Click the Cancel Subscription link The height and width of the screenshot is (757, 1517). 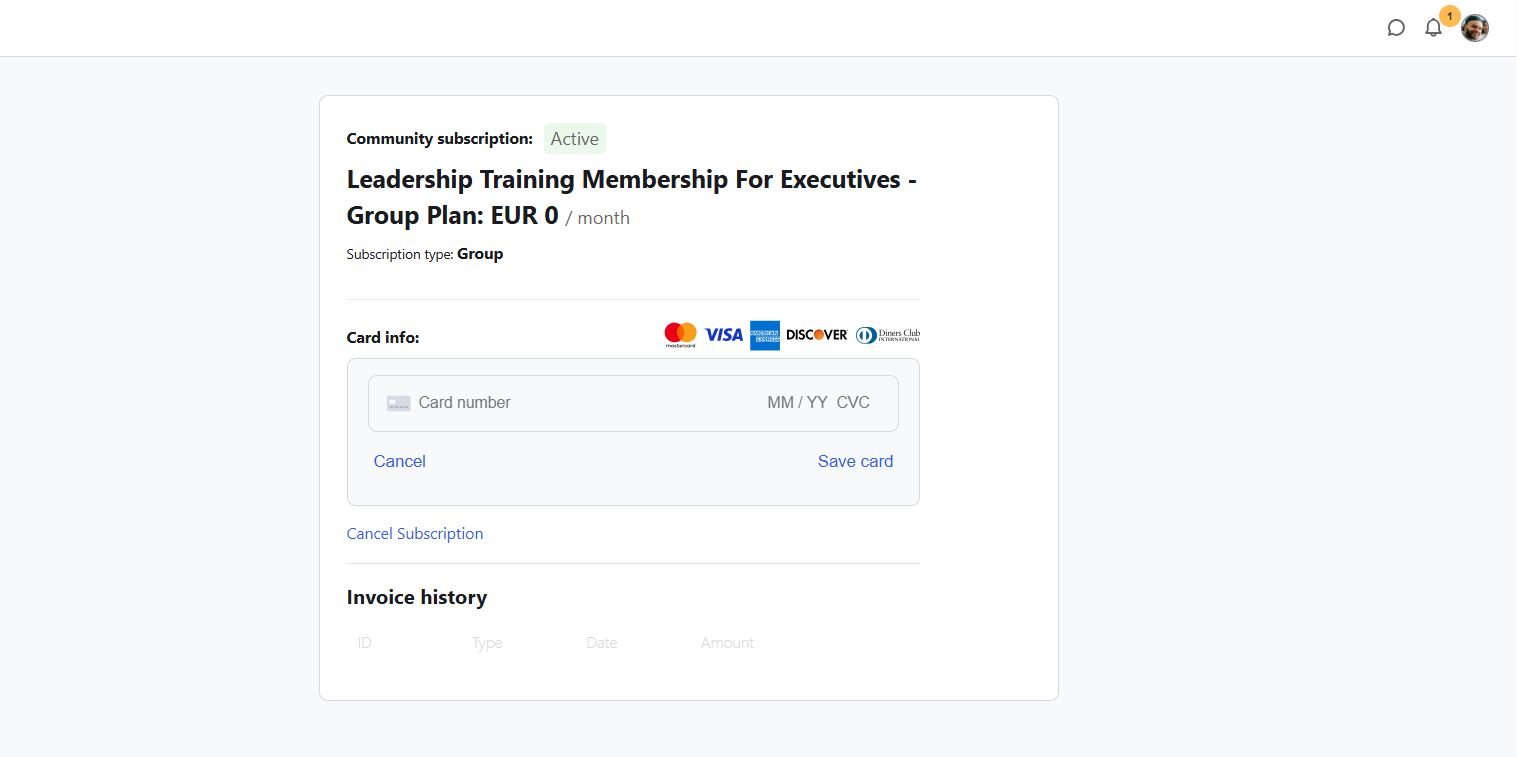[415, 534]
